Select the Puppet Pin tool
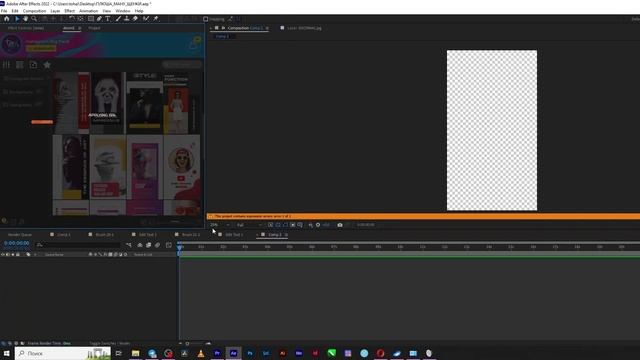 tap(156, 19)
